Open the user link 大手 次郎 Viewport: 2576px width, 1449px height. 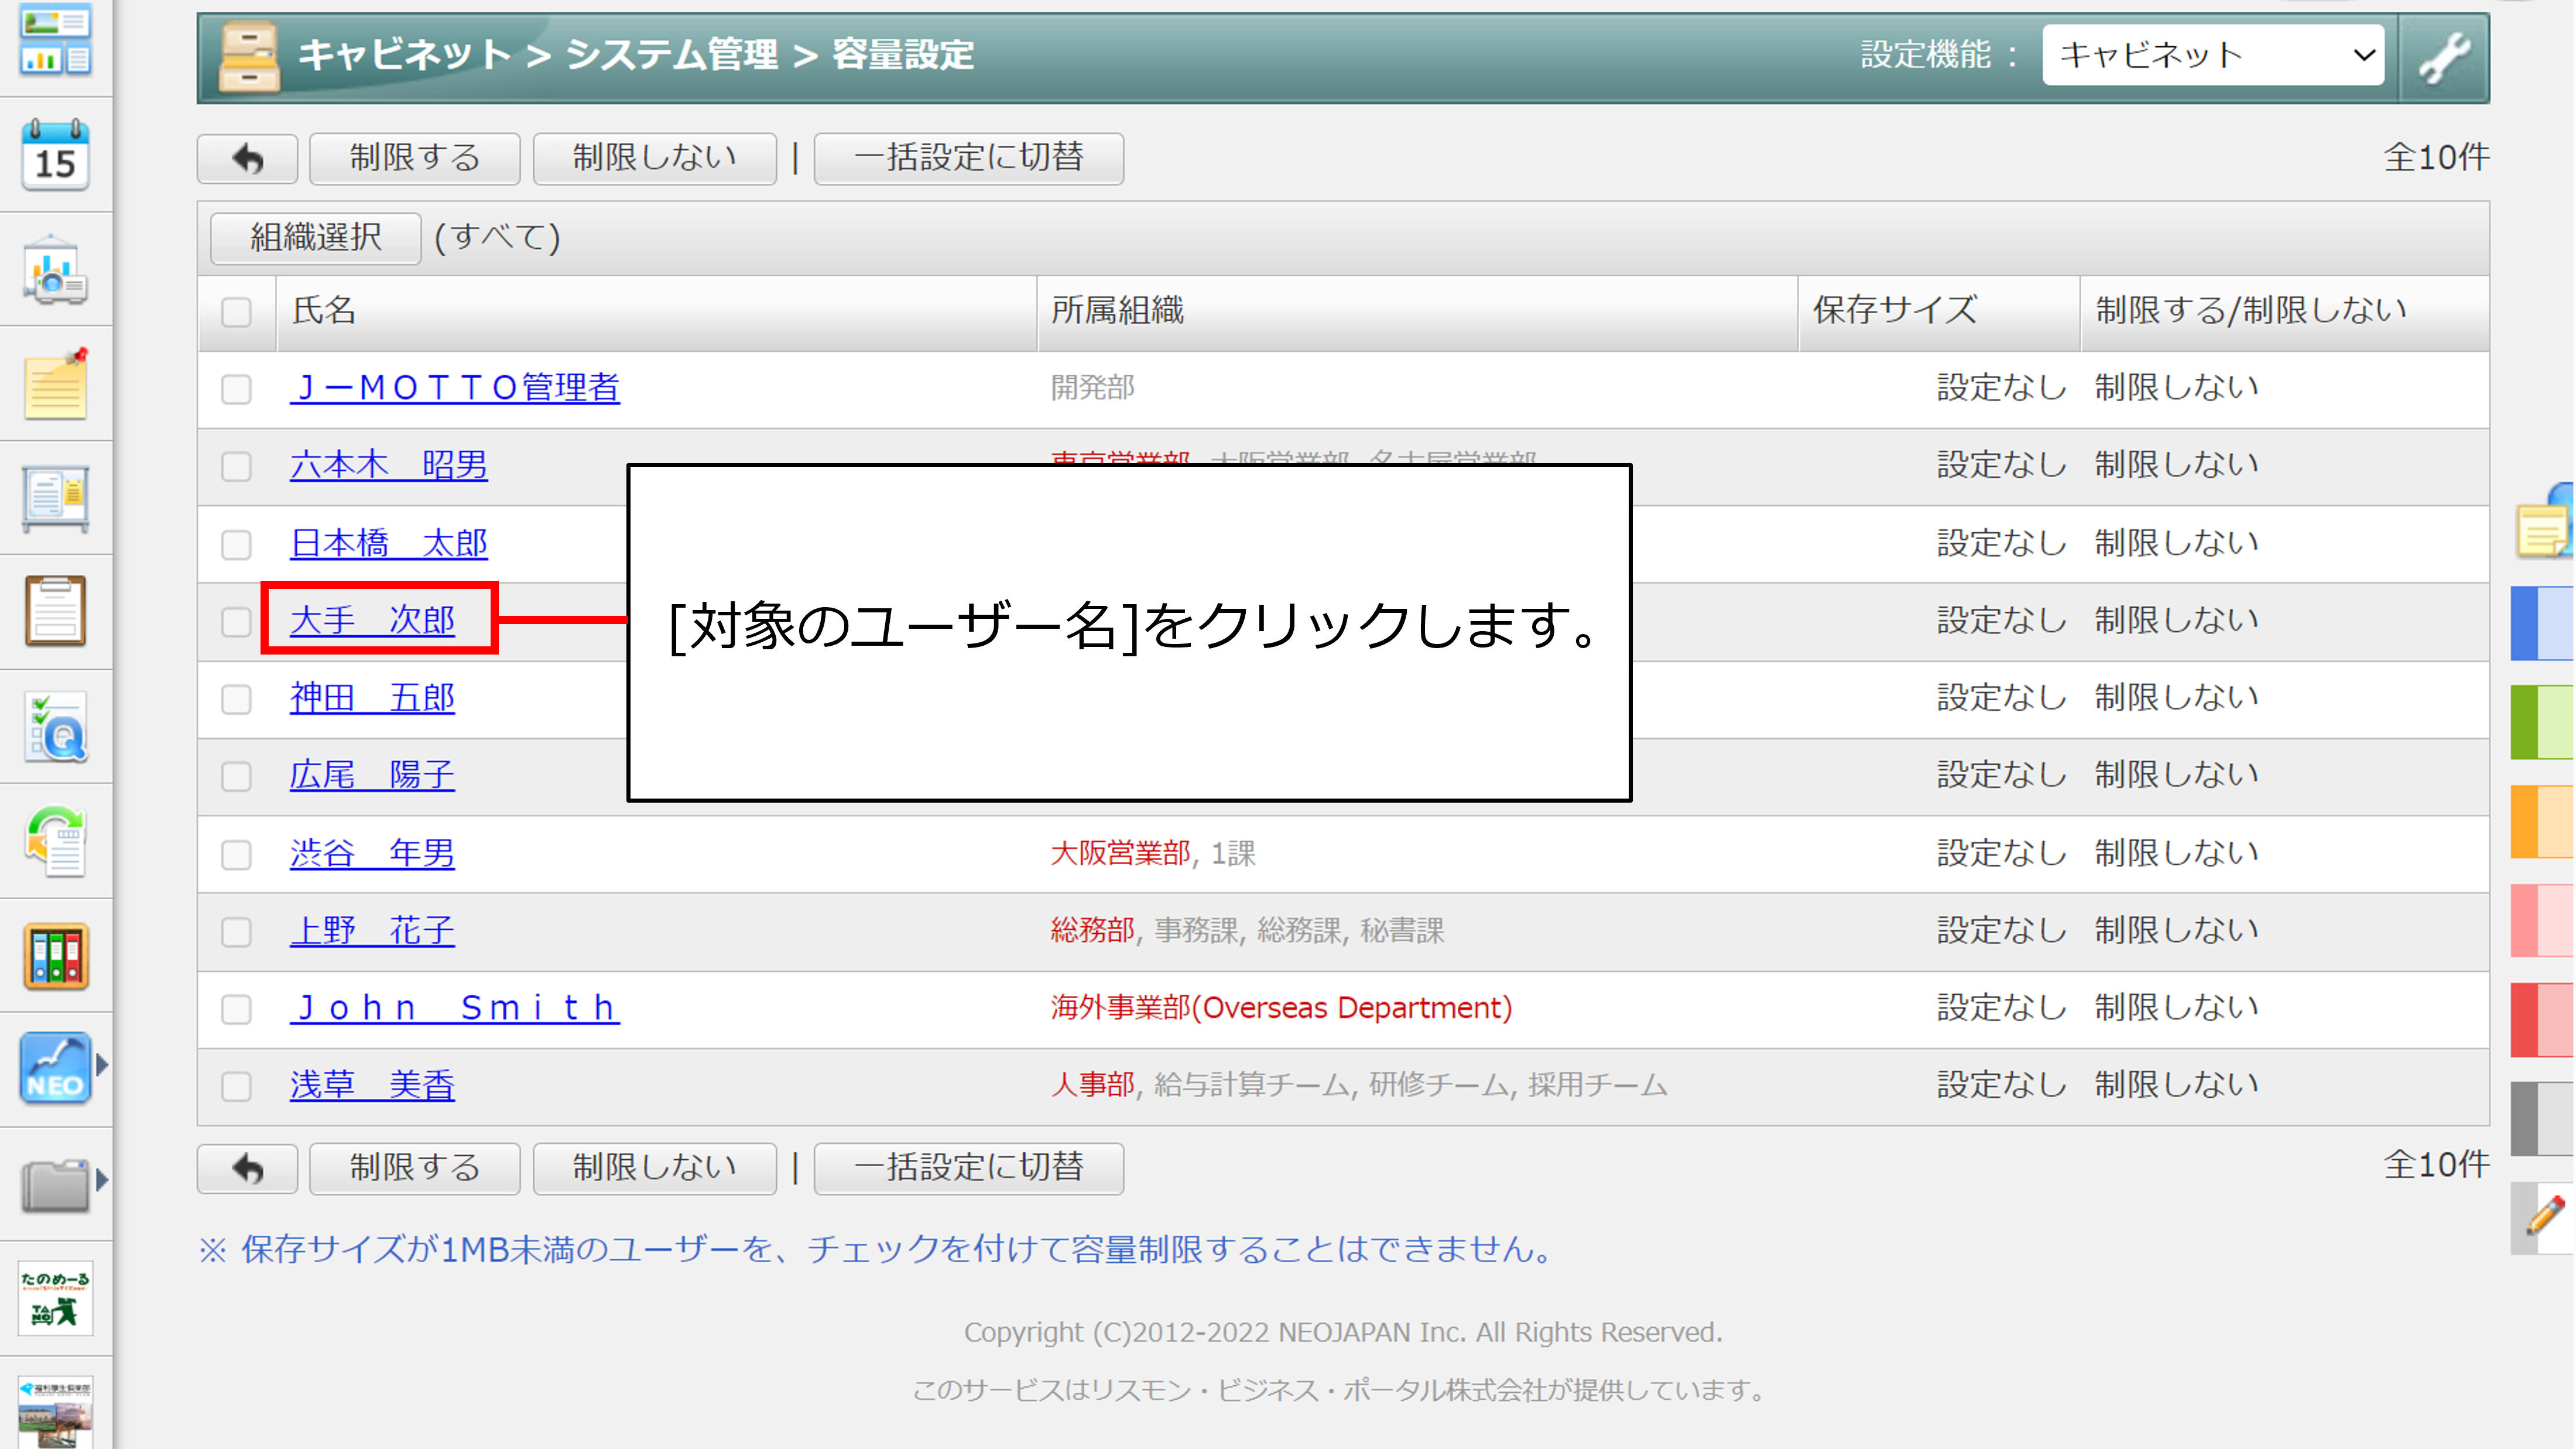[372, 621]
